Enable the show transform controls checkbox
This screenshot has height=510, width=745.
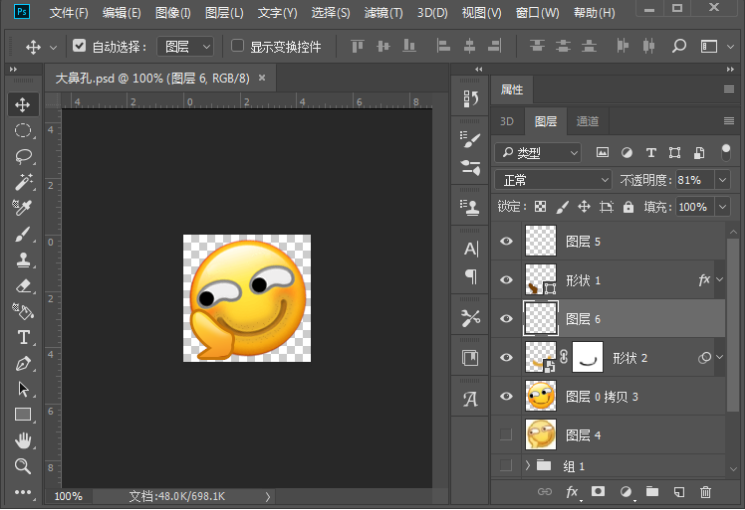(x=237, y=47)
